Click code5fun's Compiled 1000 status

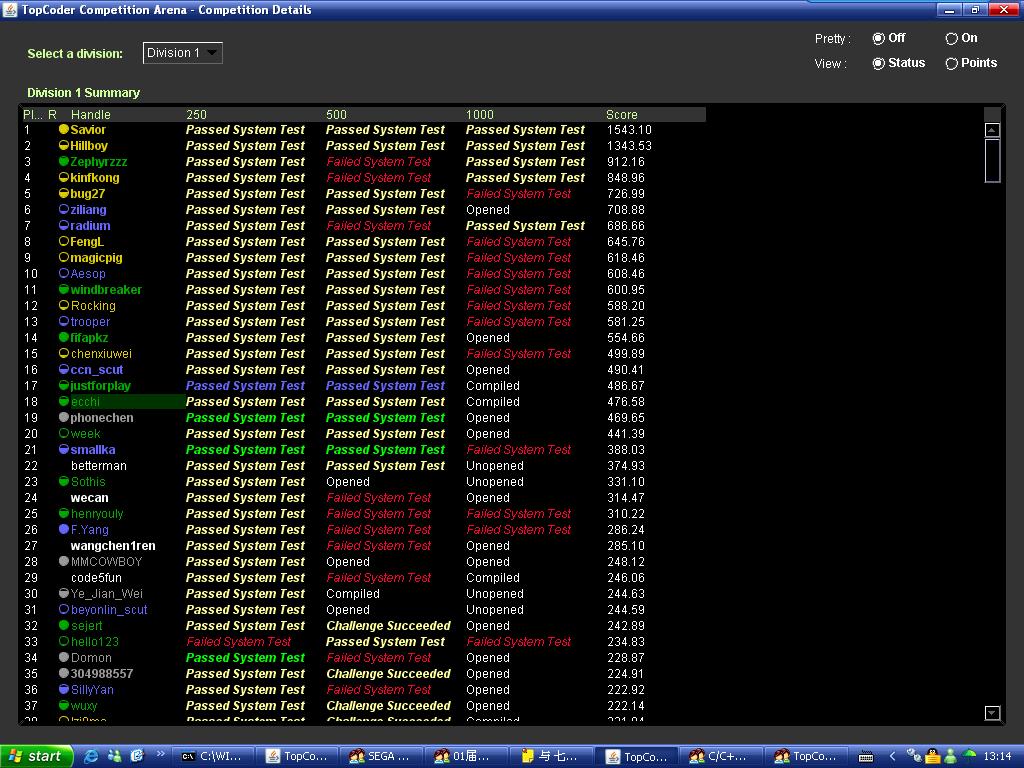point(493,577)
